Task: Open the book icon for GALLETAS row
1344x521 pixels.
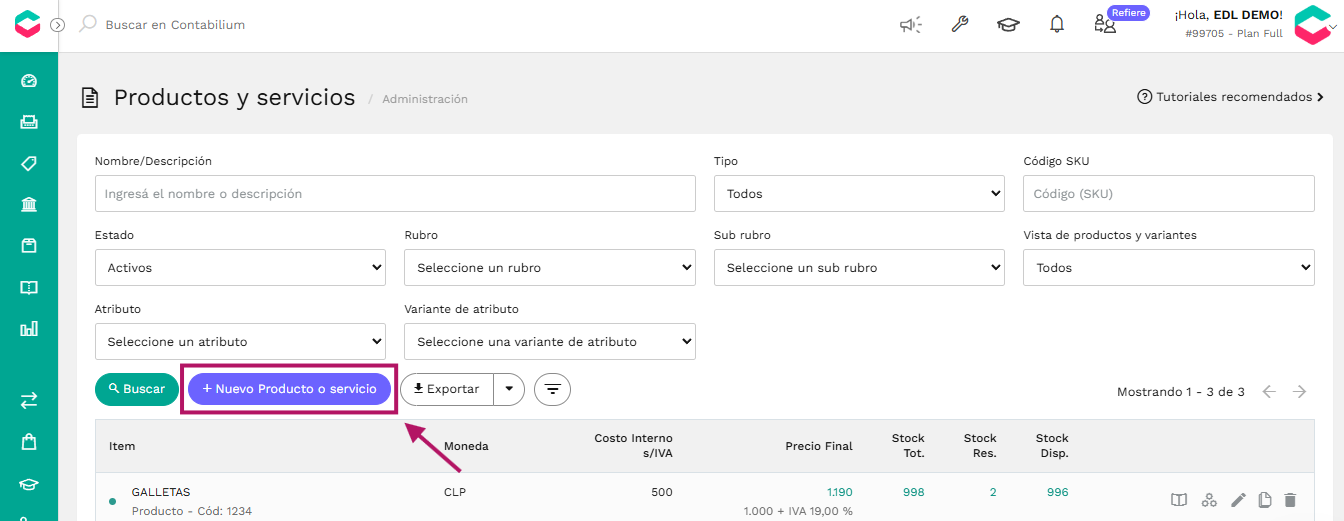Action: click(x=1179, y=500)
